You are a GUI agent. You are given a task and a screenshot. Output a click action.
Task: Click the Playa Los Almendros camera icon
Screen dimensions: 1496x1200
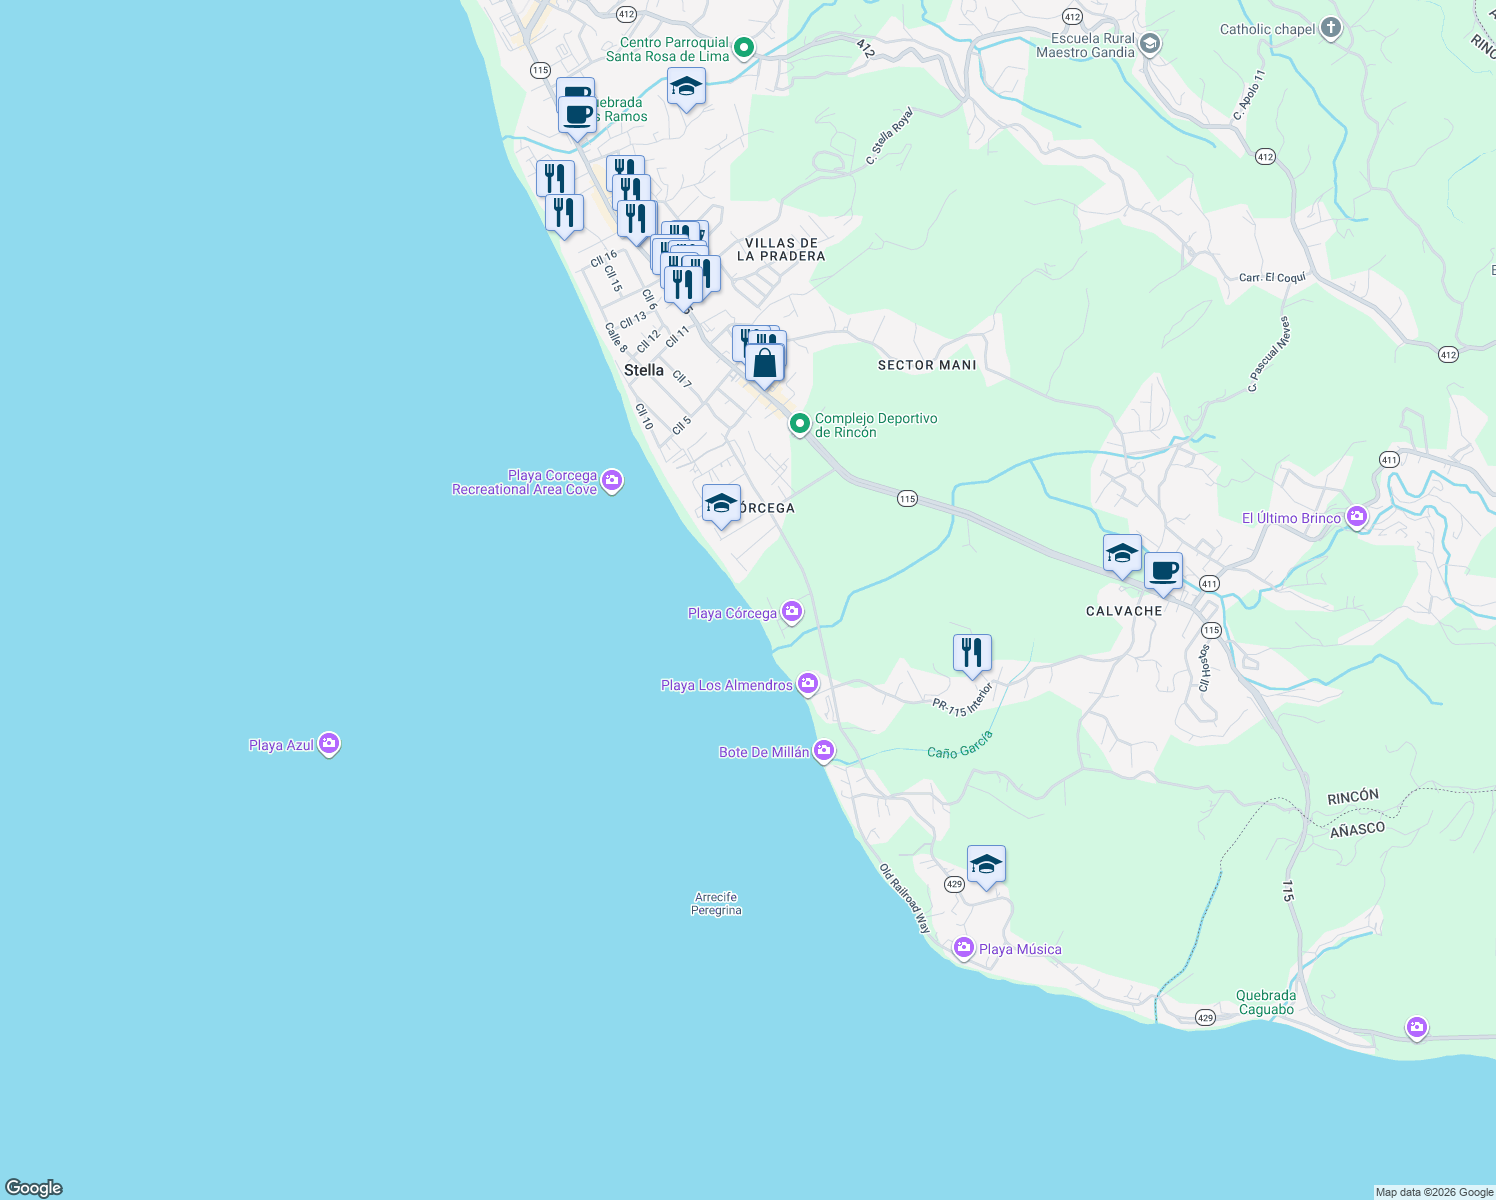pyautogui.click(x=807, y=684)
